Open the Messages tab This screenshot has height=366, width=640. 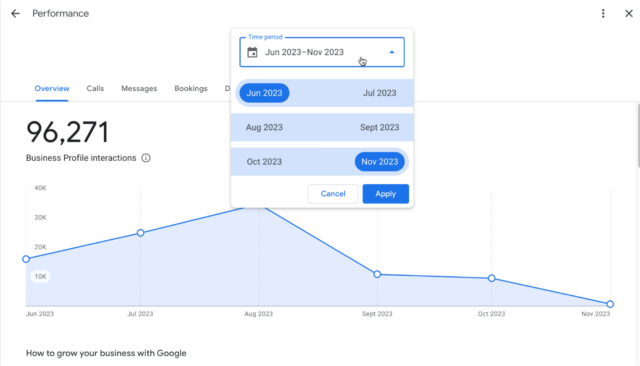coord(139,89)
